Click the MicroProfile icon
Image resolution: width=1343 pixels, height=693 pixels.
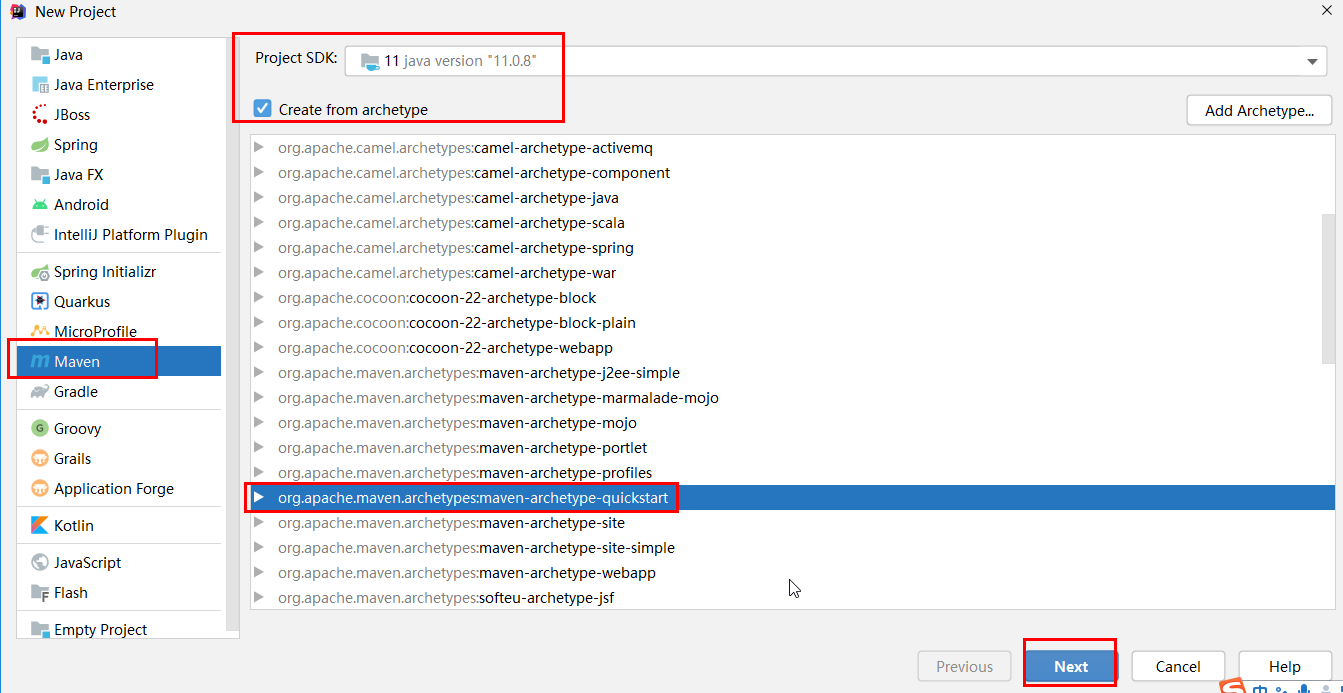[40, 332]
